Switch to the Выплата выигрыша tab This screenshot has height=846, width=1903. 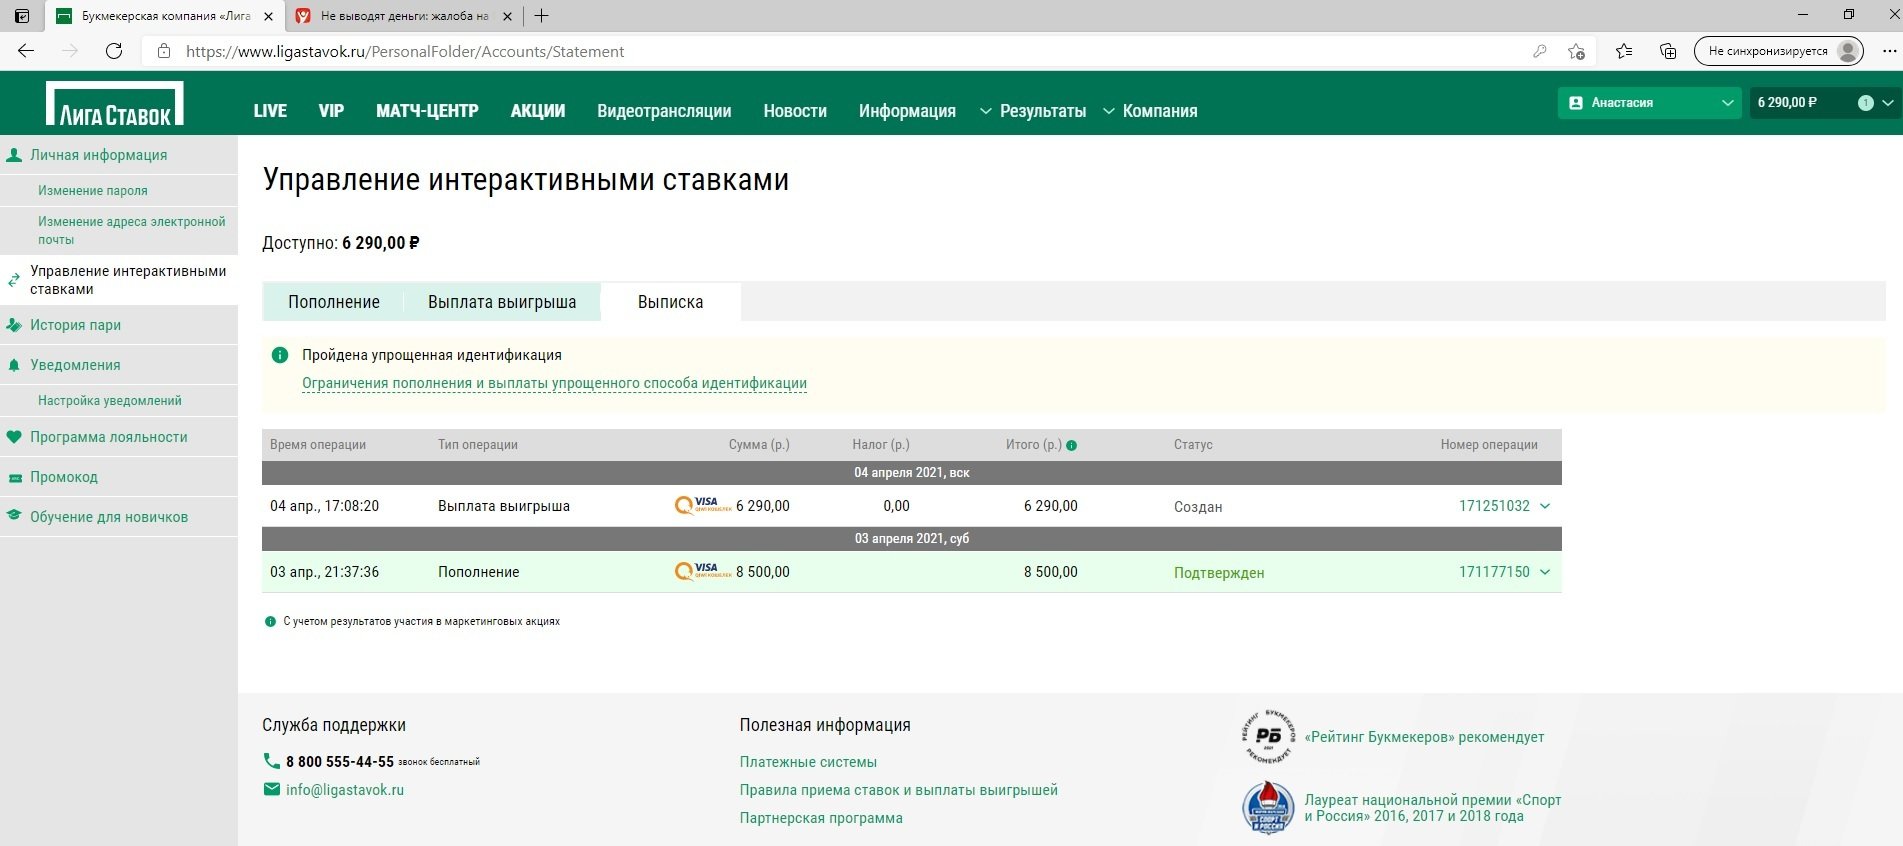point(501,302)
